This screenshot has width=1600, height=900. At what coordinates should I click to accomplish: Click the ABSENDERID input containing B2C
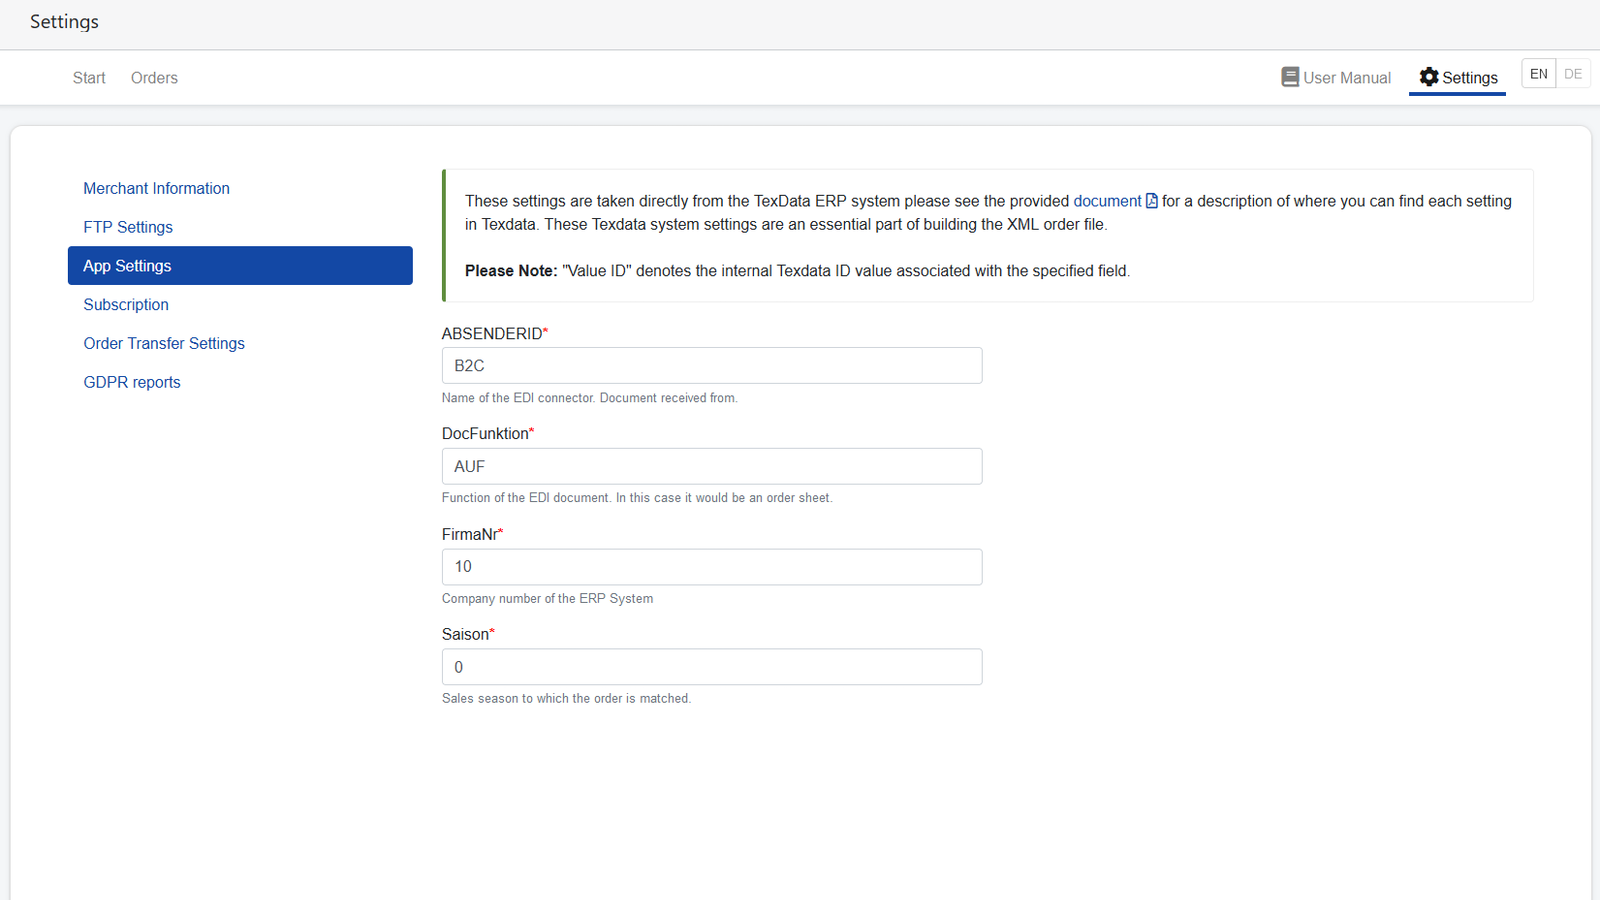(711, 365)
